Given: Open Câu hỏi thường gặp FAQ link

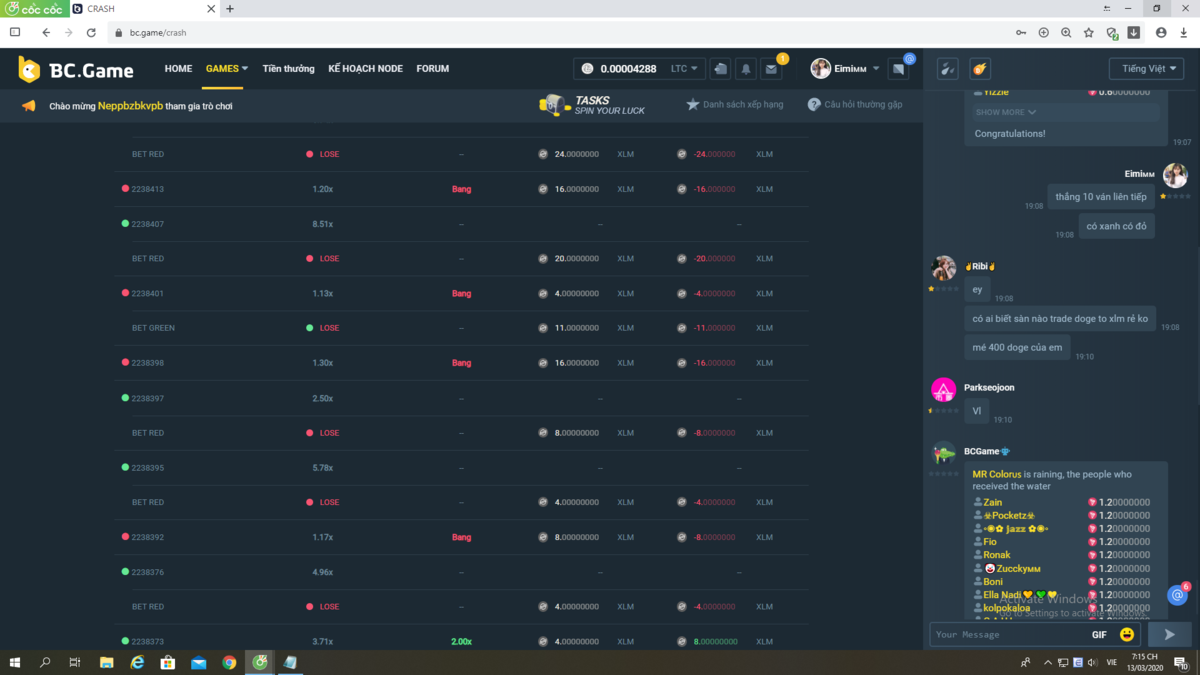Looking at the screenshot, I should (x=855, y=105).
